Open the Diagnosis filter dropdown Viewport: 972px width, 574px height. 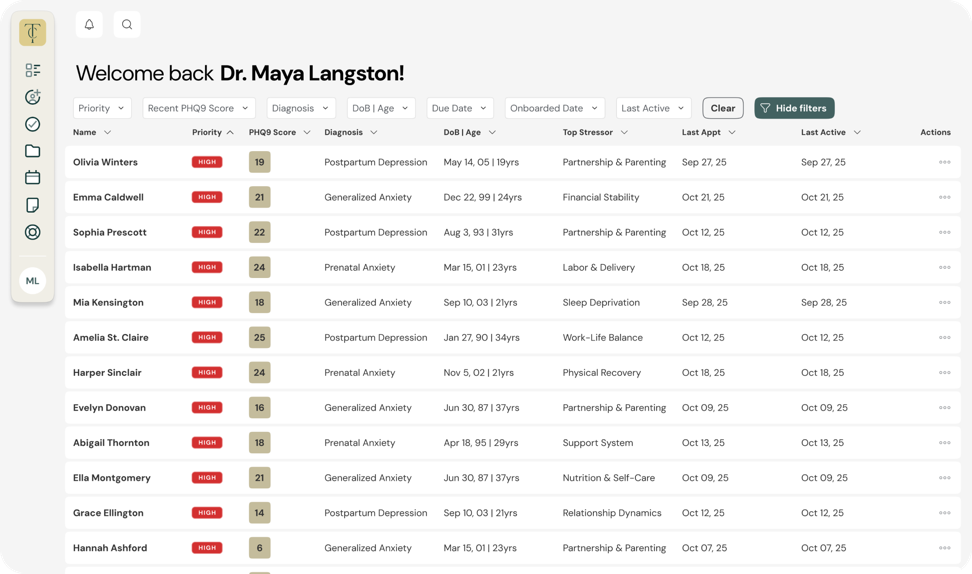pyautogui.click(x=301, y=108)
